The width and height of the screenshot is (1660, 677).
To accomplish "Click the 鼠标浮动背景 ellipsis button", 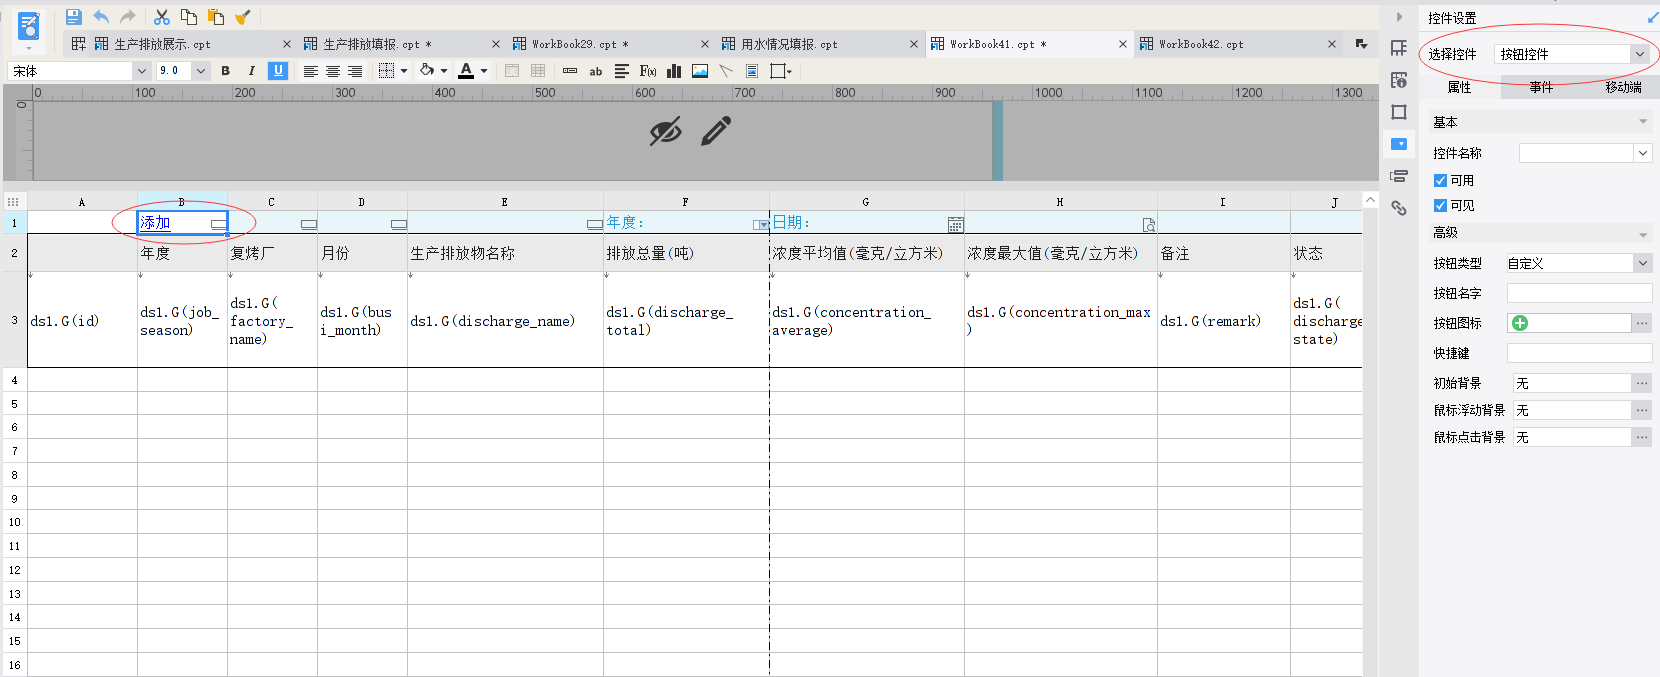I will (x=1642, y=410).
